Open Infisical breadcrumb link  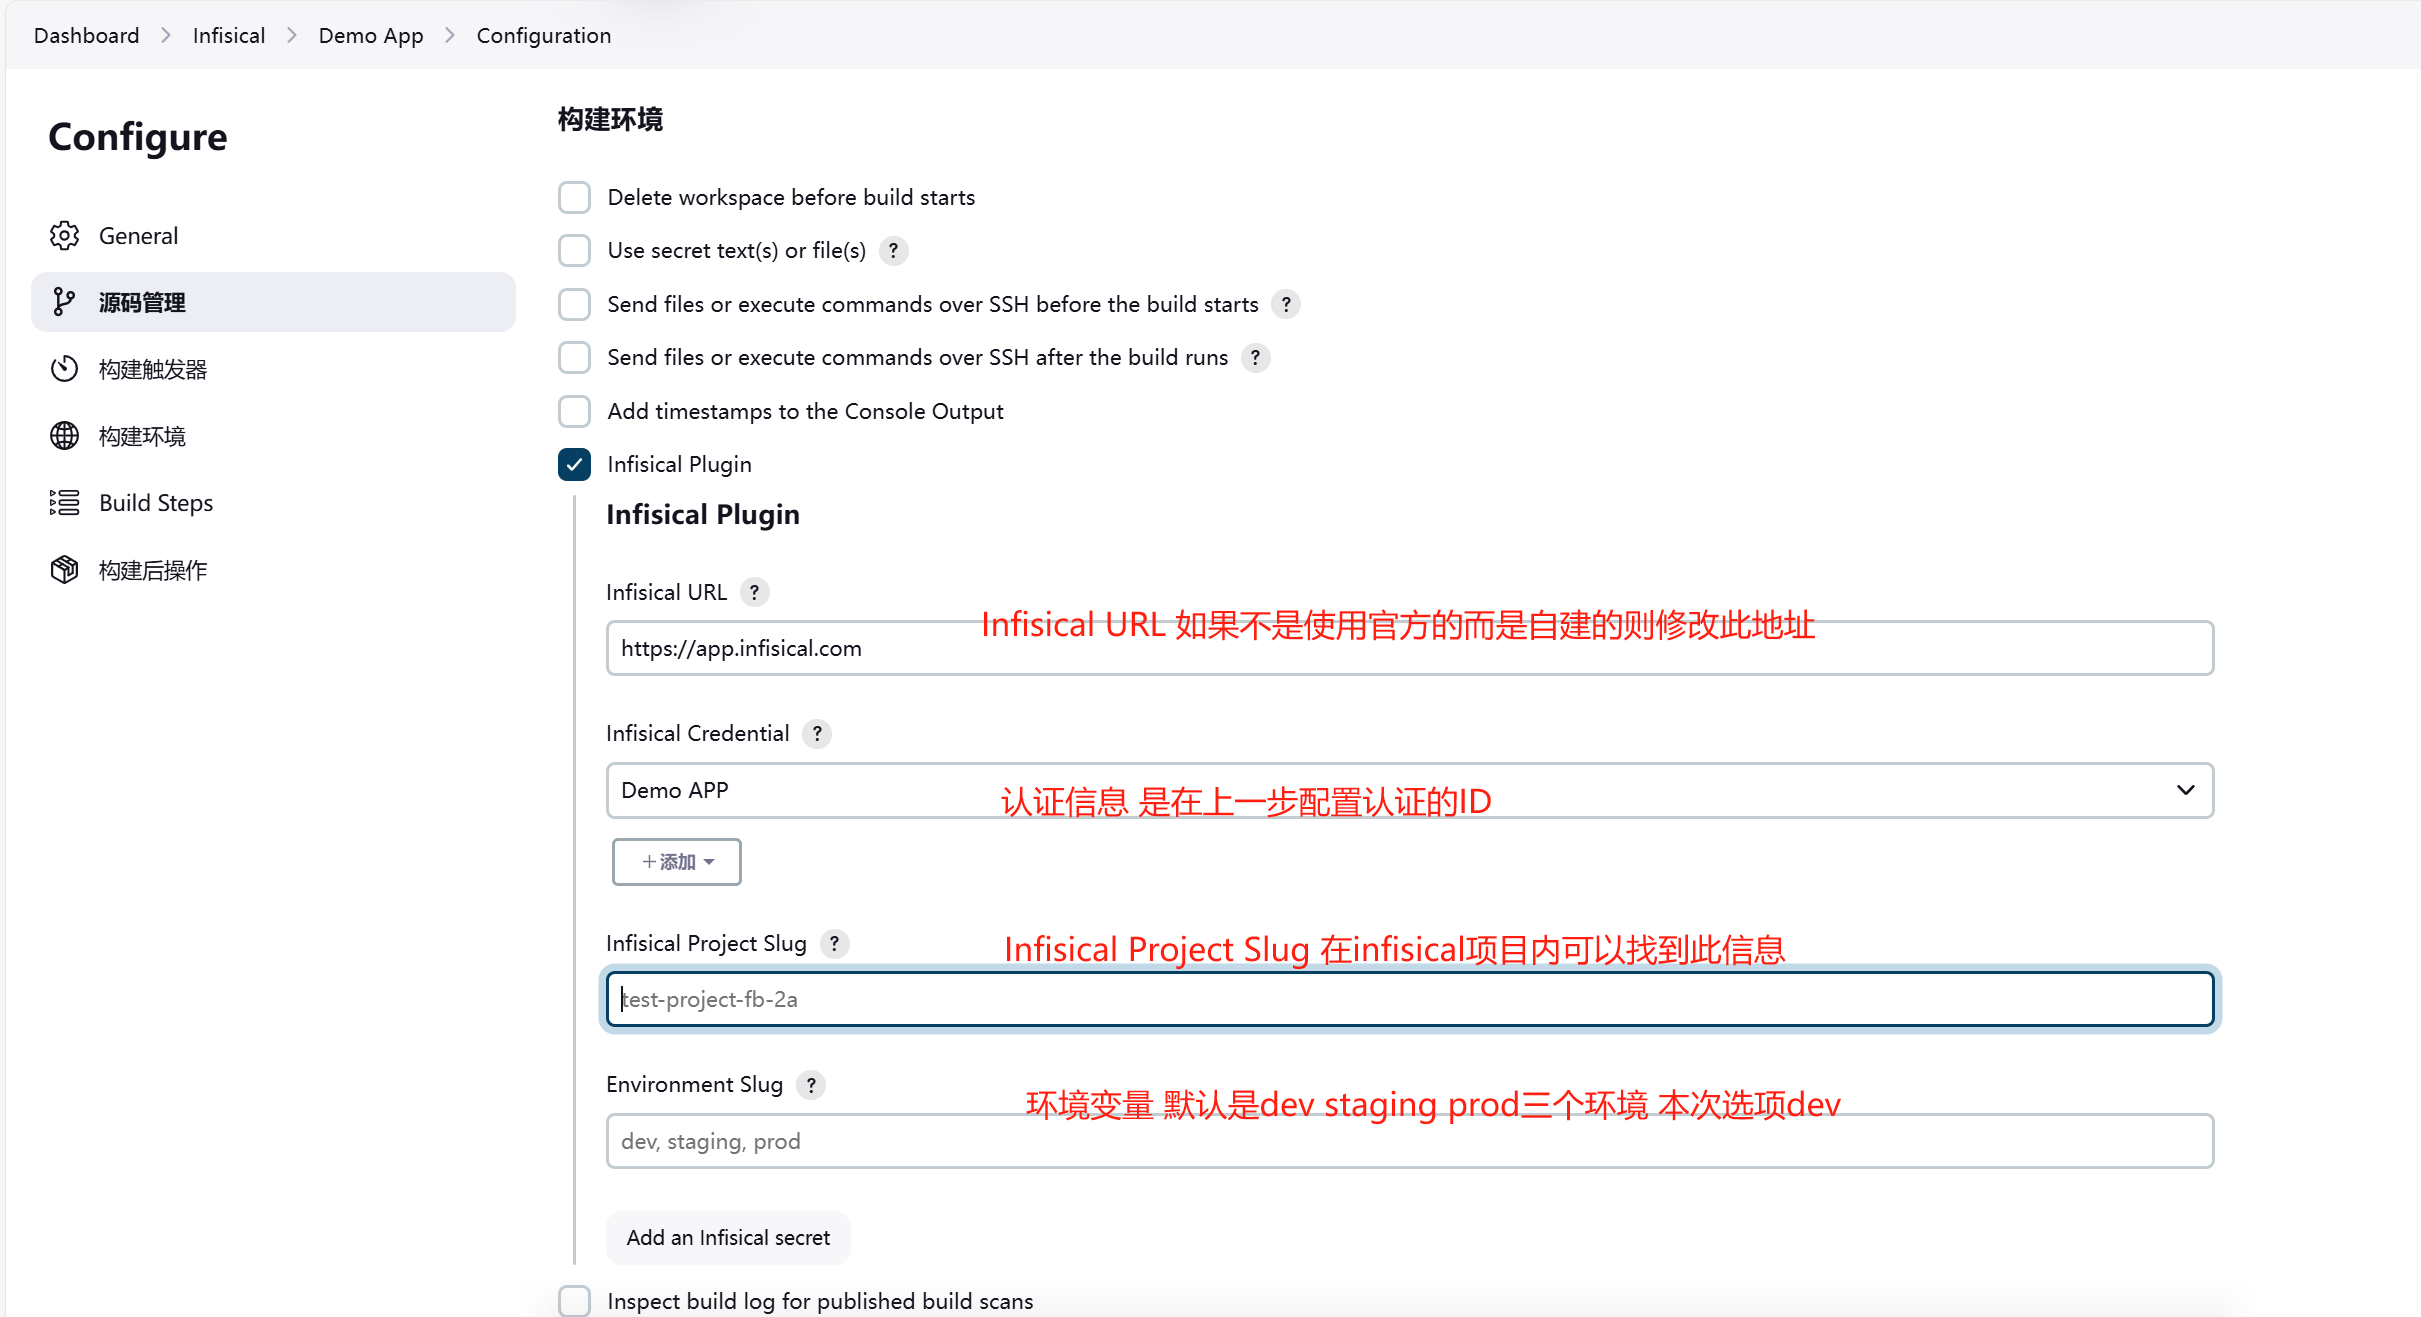click(x=229, y=36)
